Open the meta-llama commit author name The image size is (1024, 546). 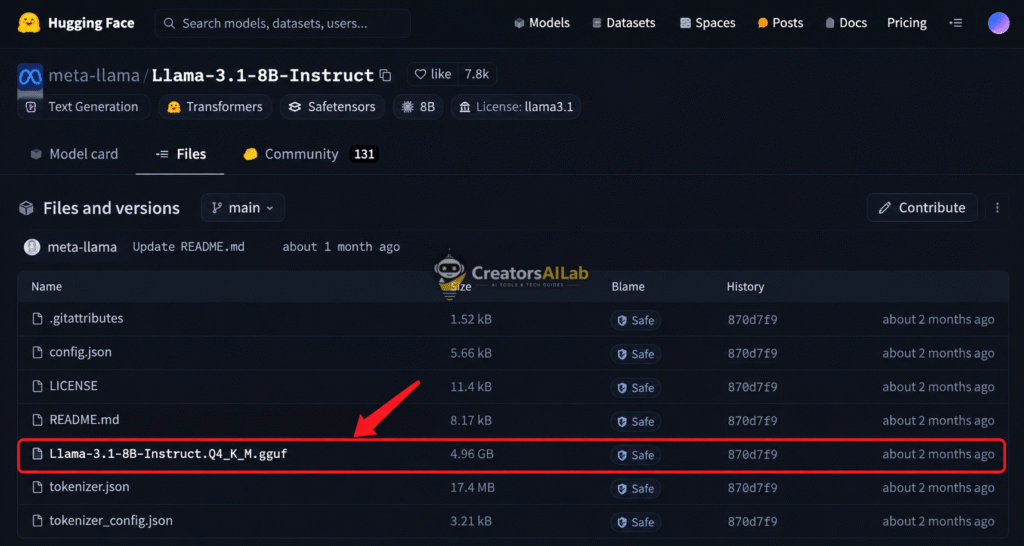(82, 247)
